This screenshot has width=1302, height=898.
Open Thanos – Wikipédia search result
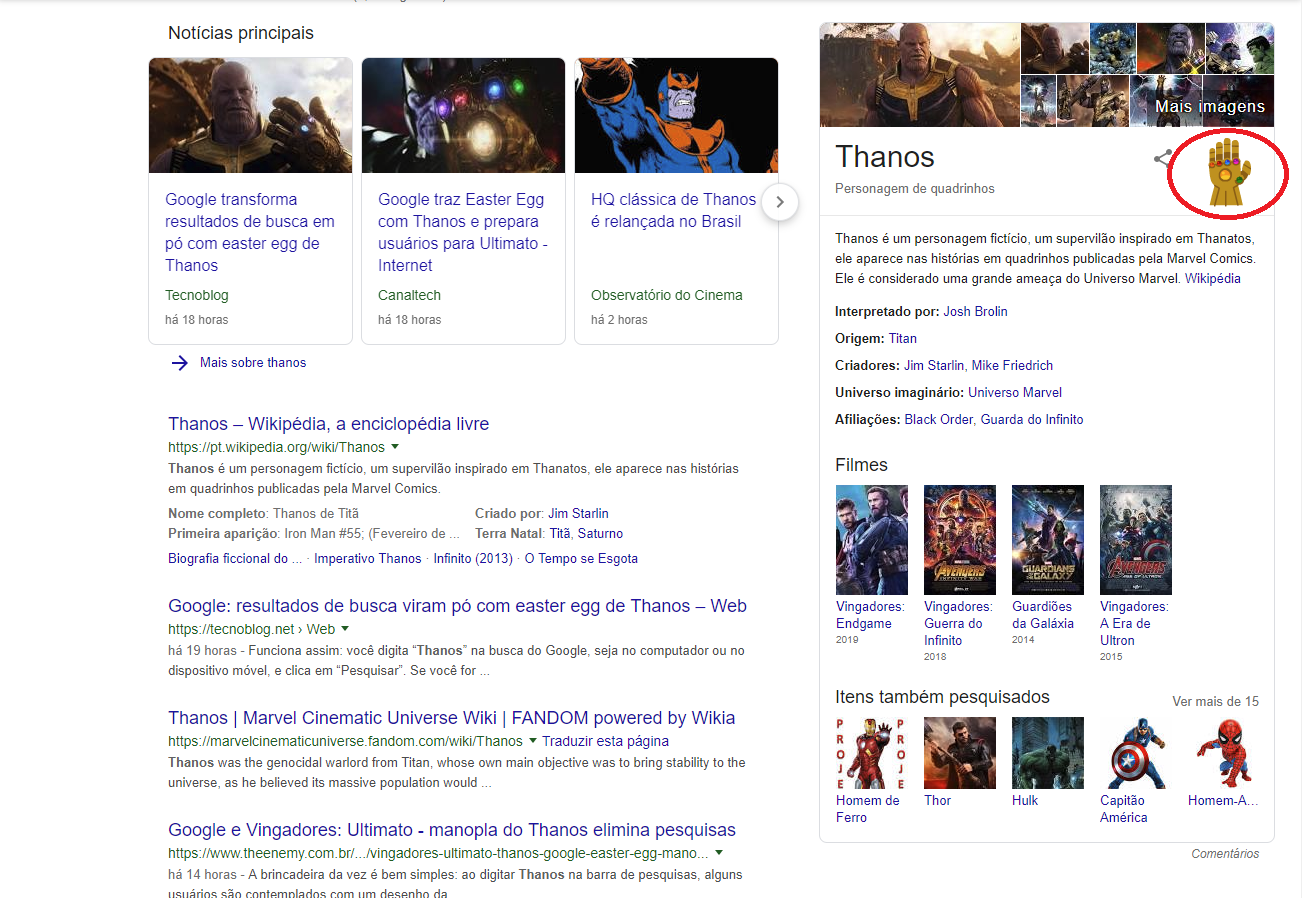[328, 424]
